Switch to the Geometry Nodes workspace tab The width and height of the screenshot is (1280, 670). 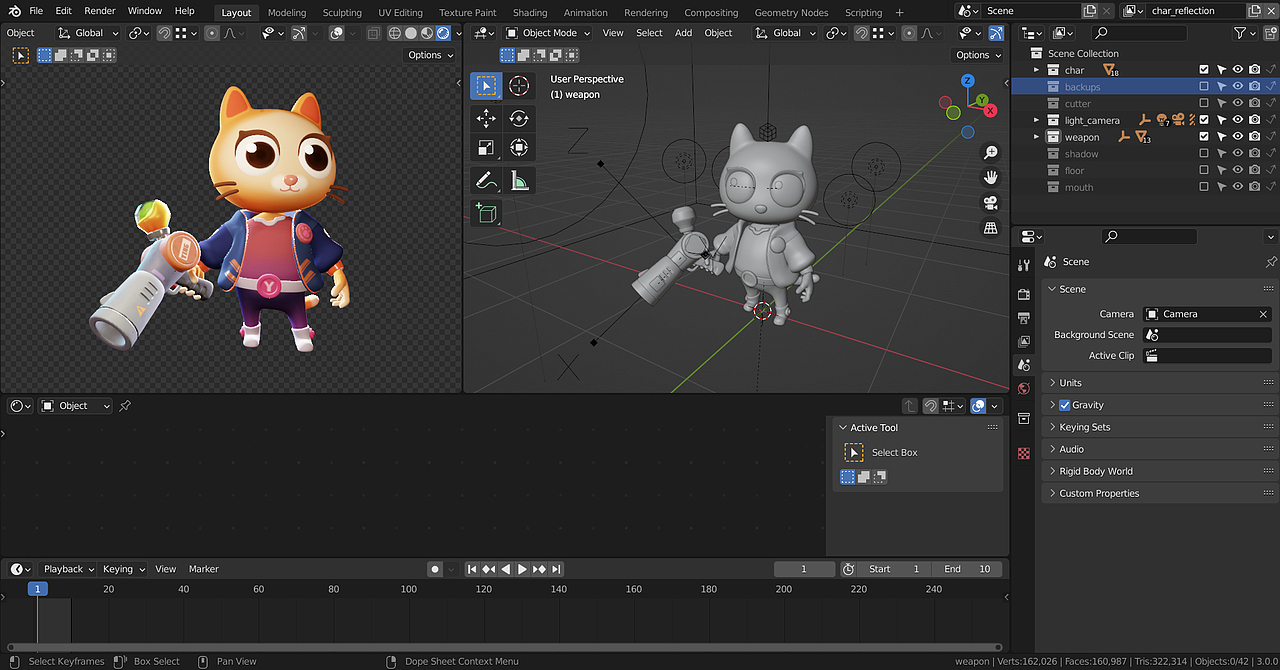pos(791,13)
